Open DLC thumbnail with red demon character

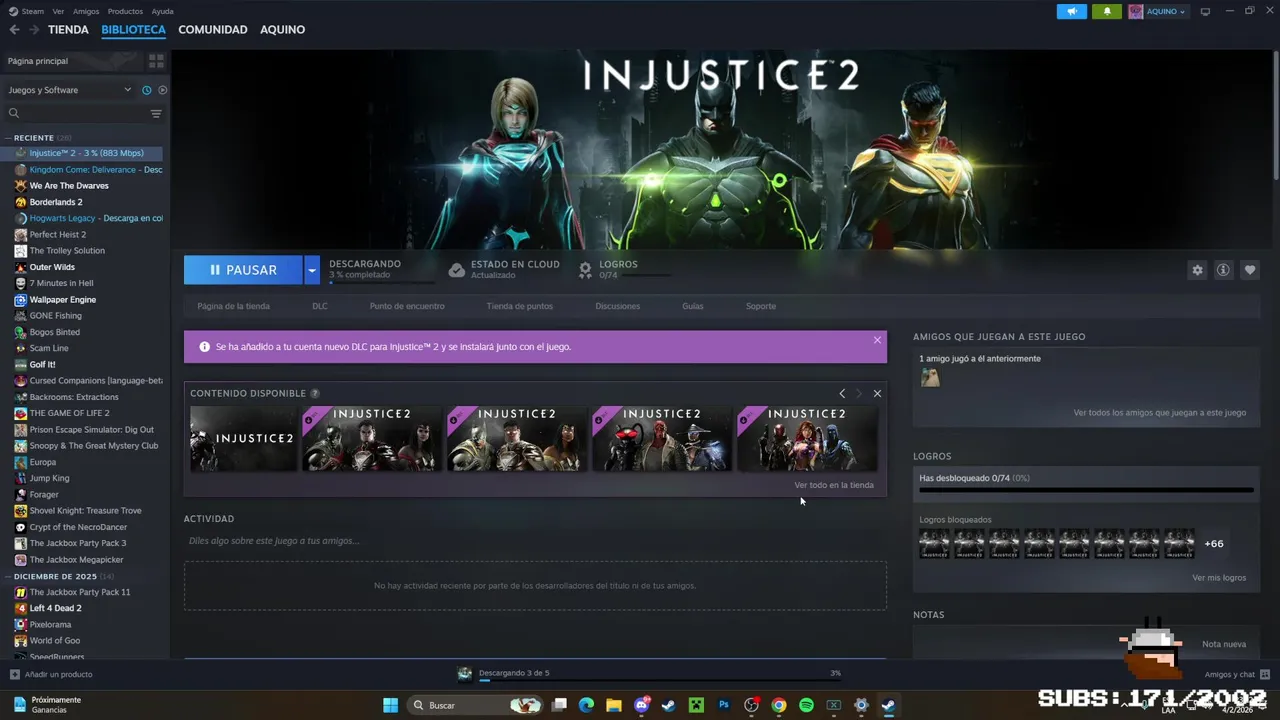[x=662, y=438]
